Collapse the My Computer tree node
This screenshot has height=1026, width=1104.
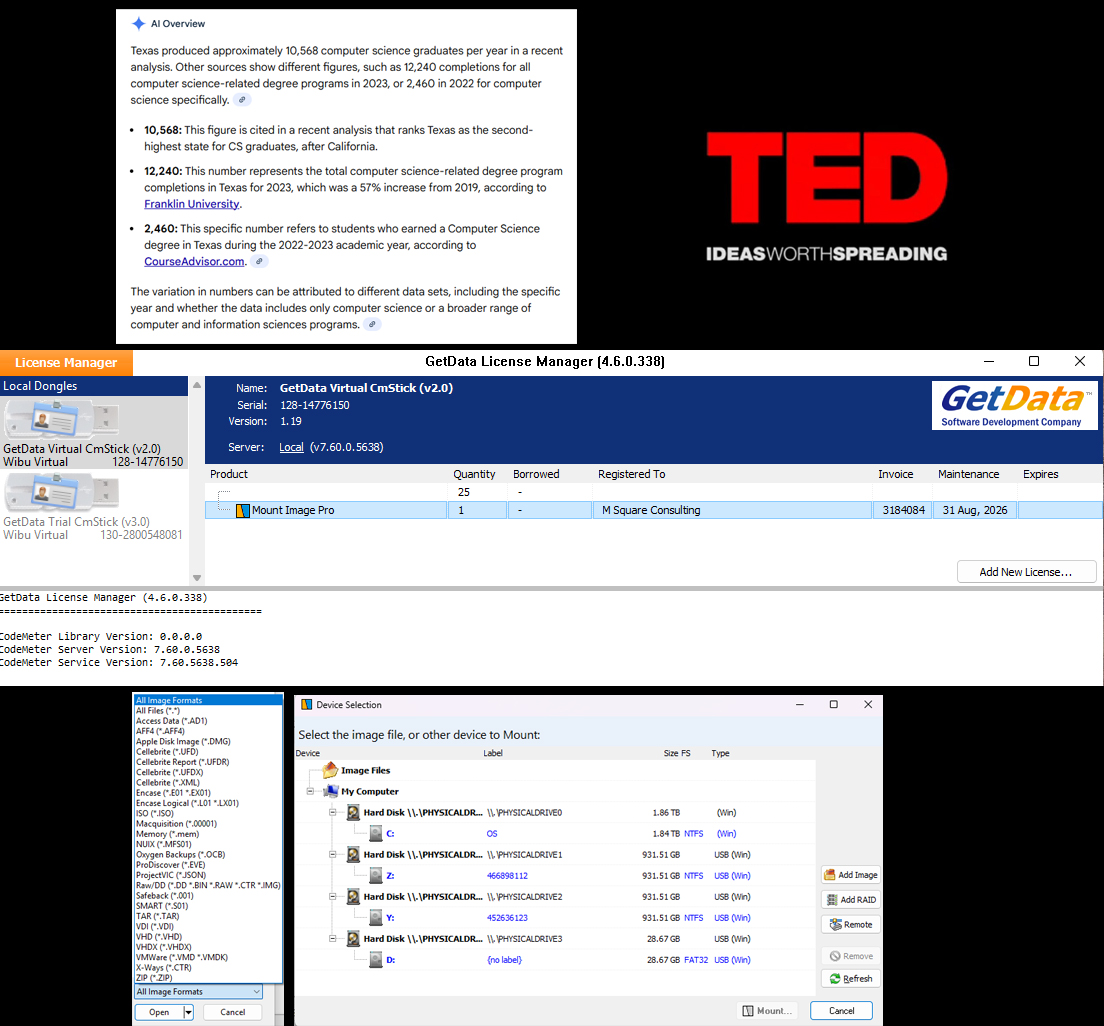click(x=312, y=792)
